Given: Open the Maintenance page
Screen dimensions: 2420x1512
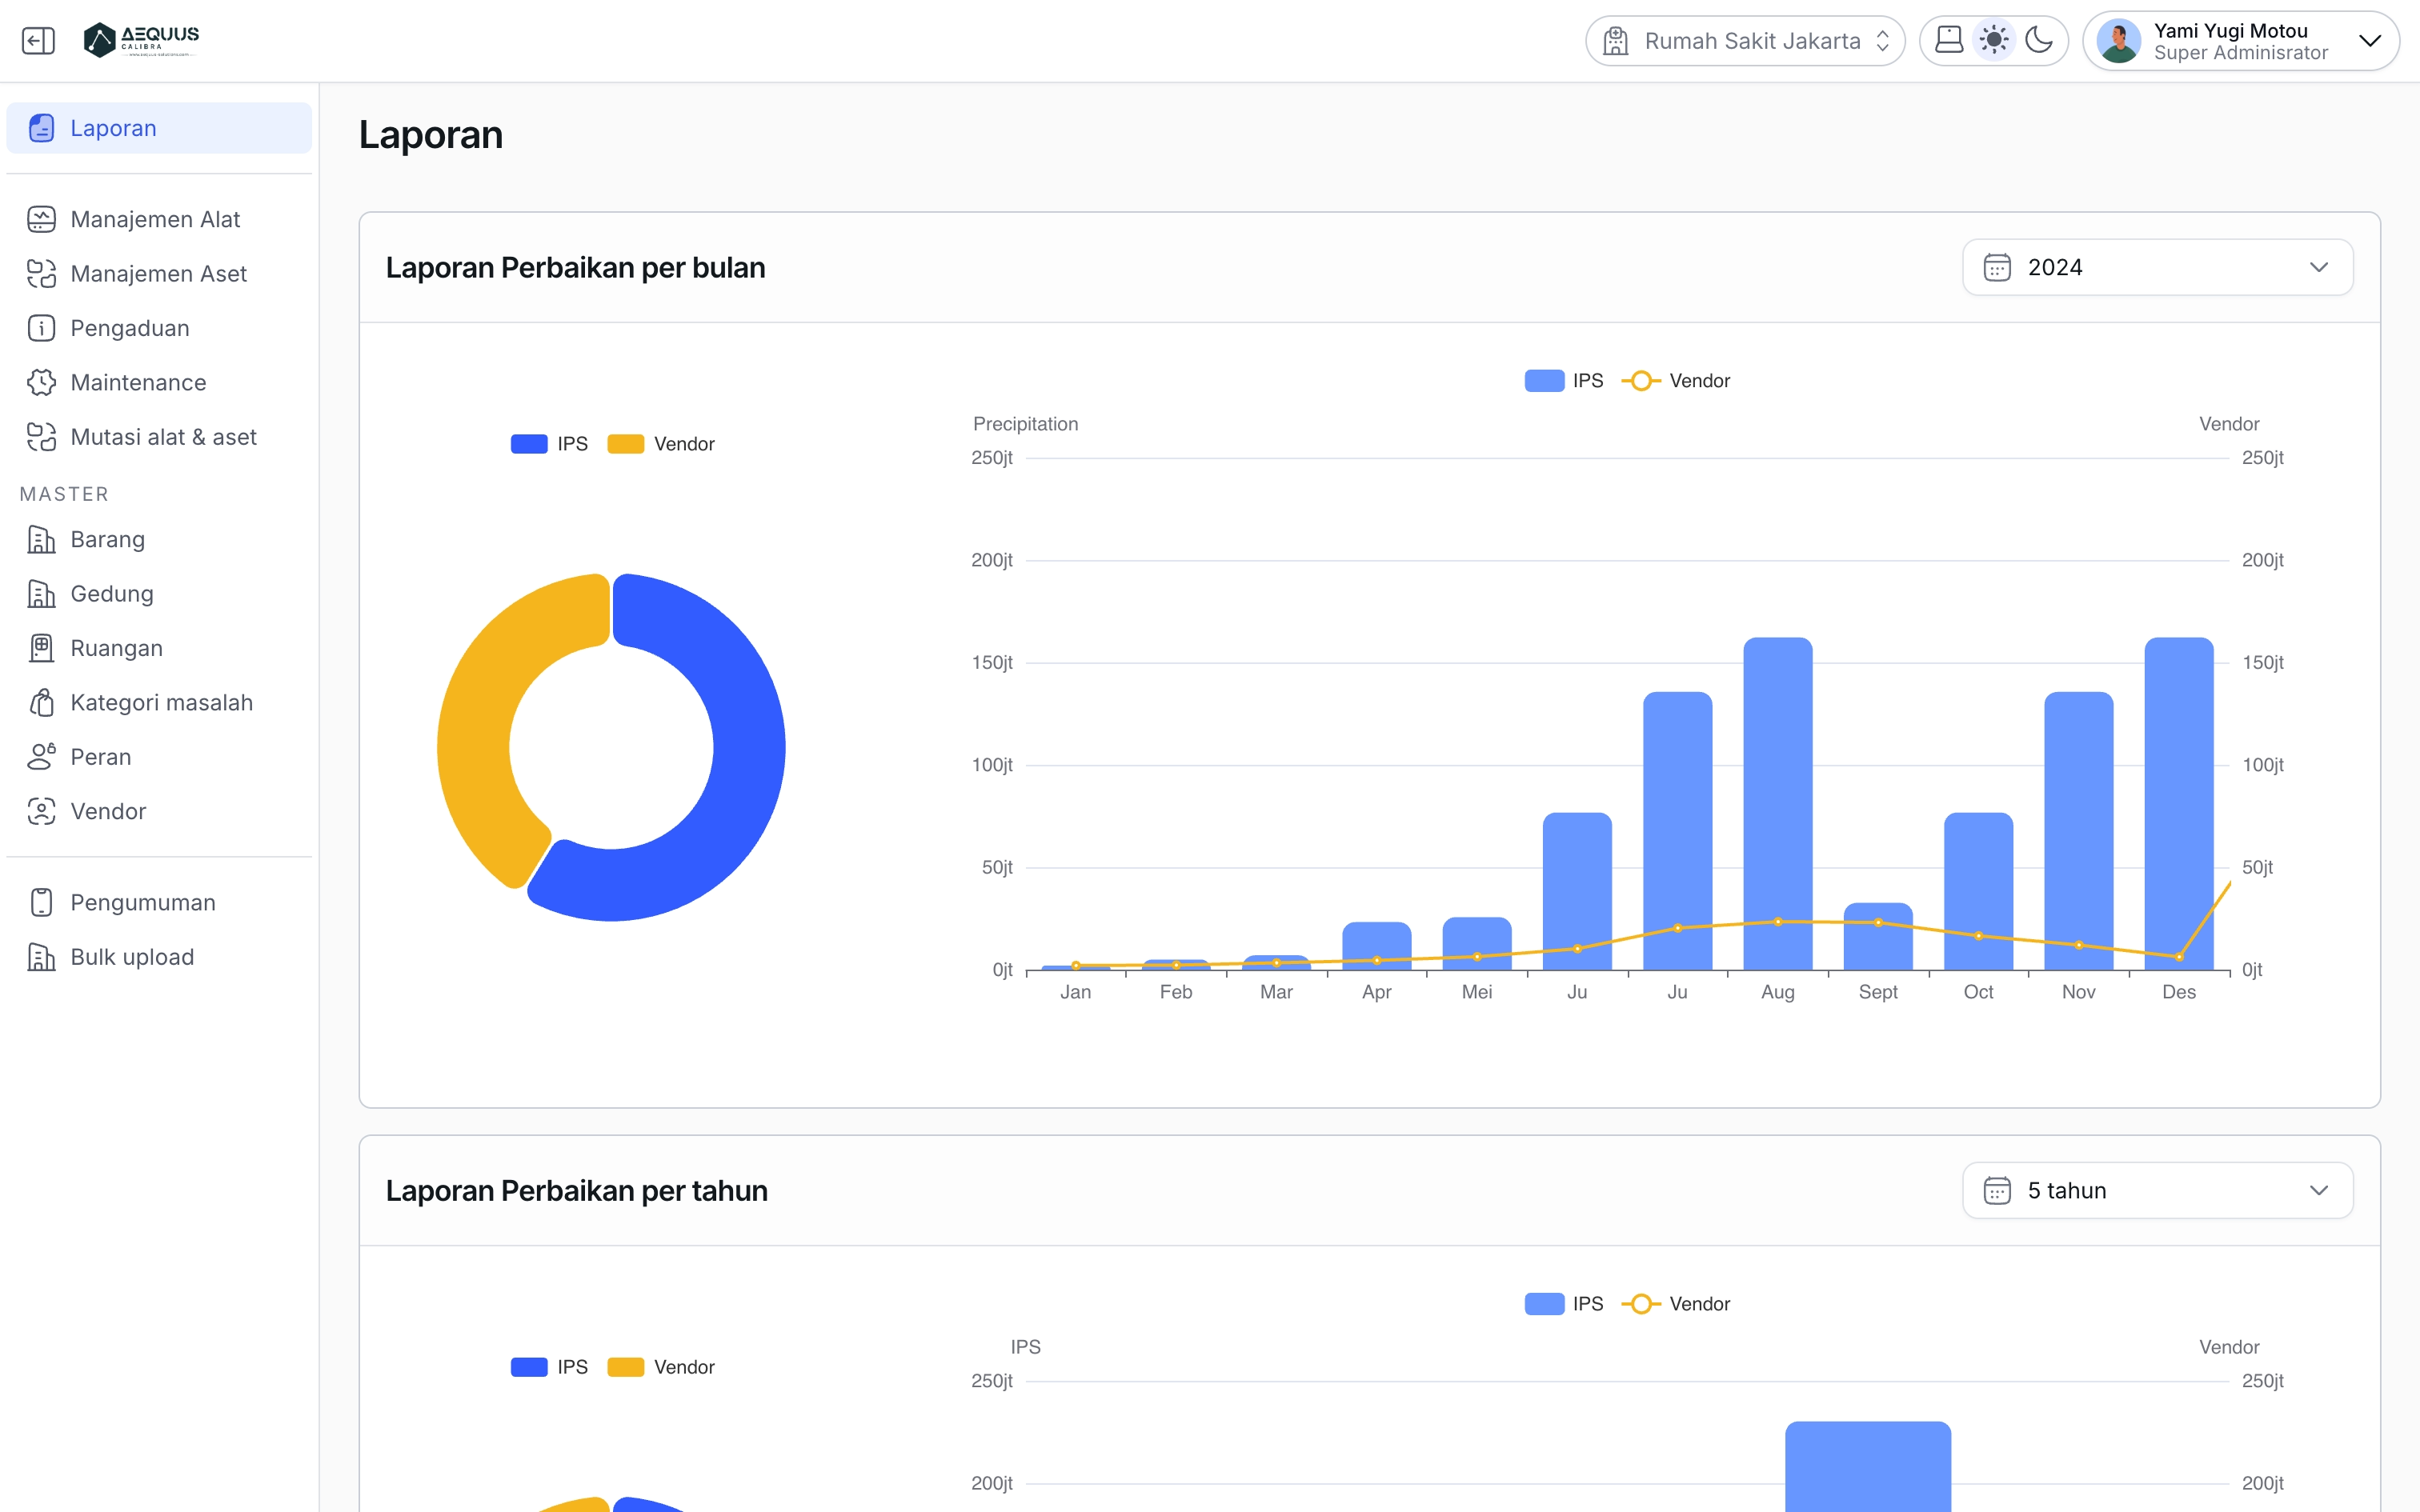Looking at the screenshot, I should 159,382.
